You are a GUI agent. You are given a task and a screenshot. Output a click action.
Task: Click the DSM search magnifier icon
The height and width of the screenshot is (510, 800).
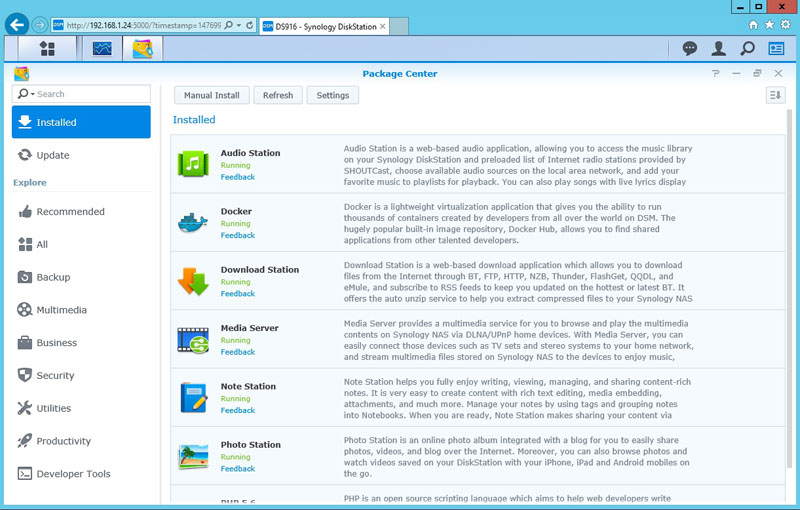[747, 48]
